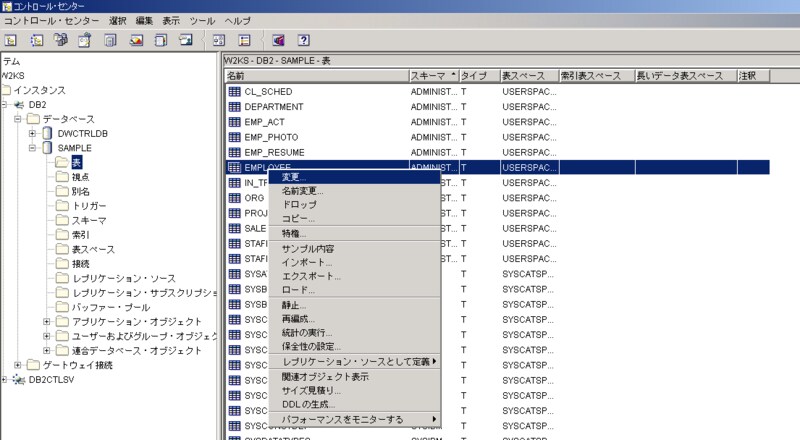The height and width of the screenshot is (440, 800).
Task: Show the Legend toolbar icon
Action: pyautogui.click(x=244, y=40)
